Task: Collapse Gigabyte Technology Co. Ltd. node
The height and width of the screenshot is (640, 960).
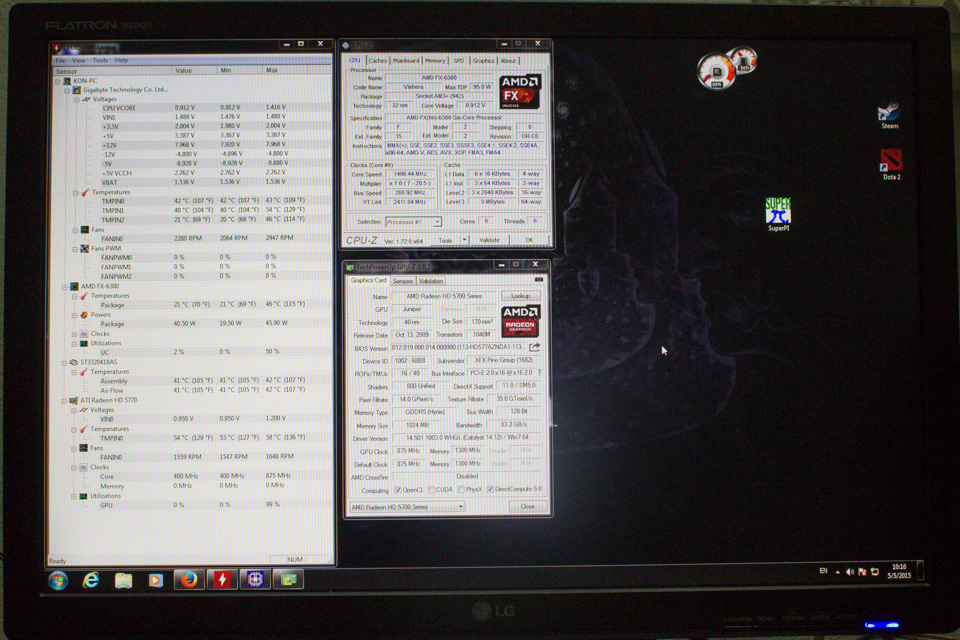Action: [67, 91]
